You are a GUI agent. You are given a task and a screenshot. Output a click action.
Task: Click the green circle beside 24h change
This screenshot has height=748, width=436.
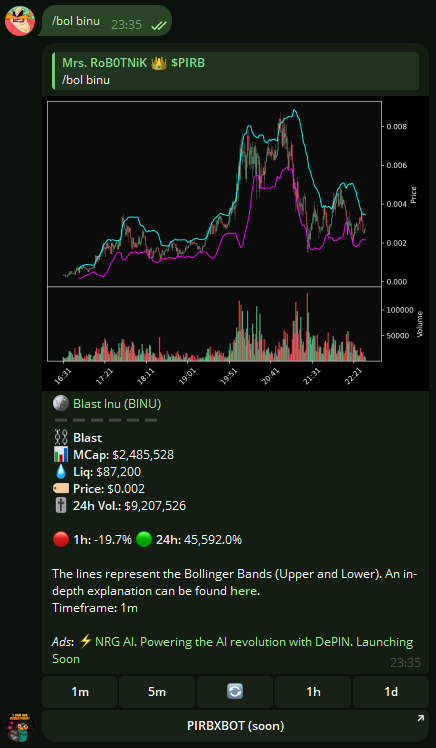click(144, 540)
